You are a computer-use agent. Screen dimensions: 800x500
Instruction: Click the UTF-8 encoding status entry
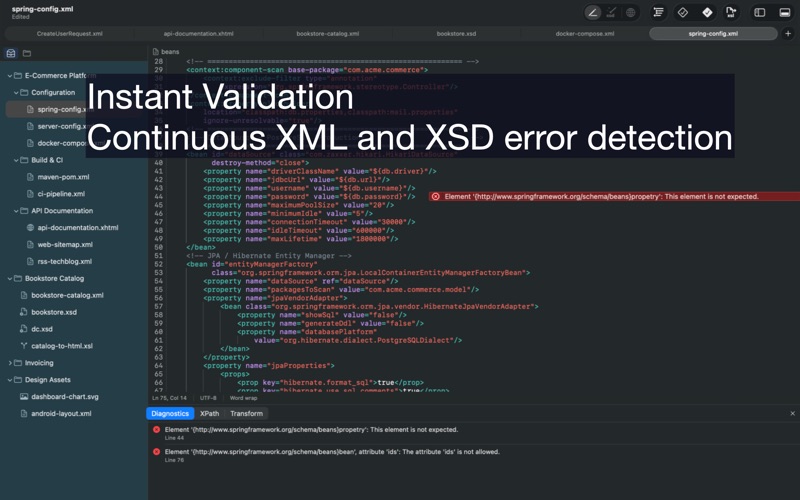[208, 398]
